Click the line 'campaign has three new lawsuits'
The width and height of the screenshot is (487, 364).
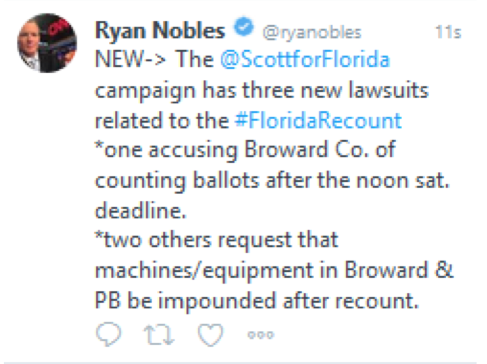pyautogui.click(x=262, y=91)
